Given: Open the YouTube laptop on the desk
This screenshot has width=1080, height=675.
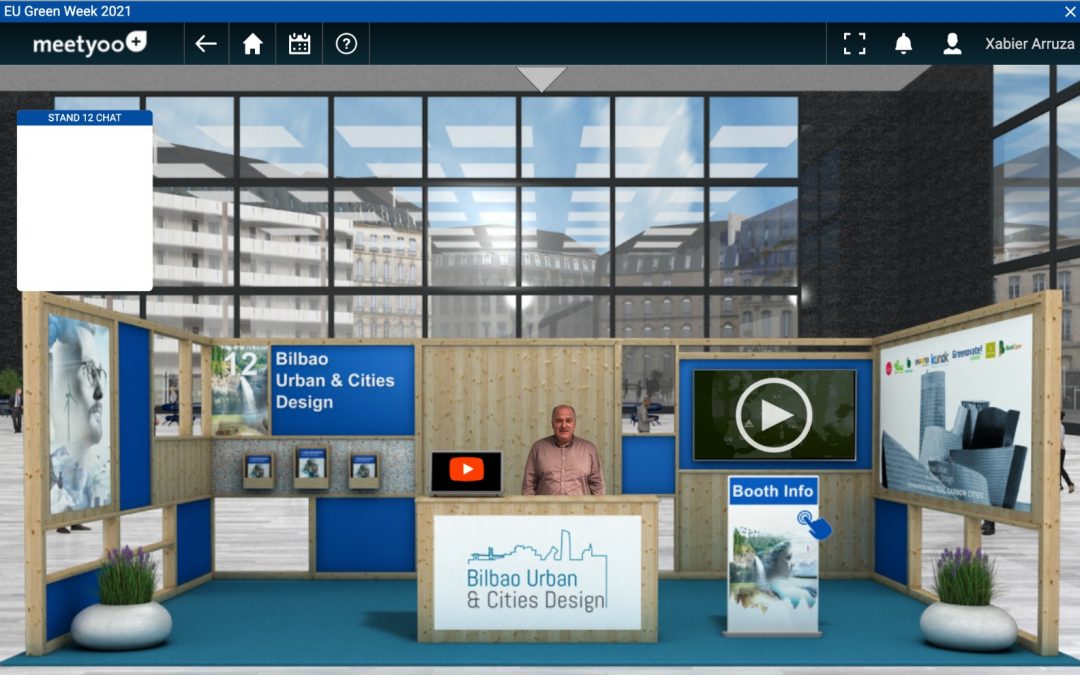Looking at the screenshot, I should [466, 472].
